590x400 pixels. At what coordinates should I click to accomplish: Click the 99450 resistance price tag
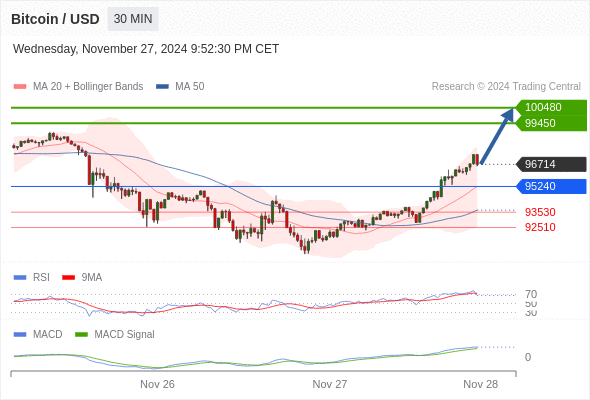[x=551, y=123]
